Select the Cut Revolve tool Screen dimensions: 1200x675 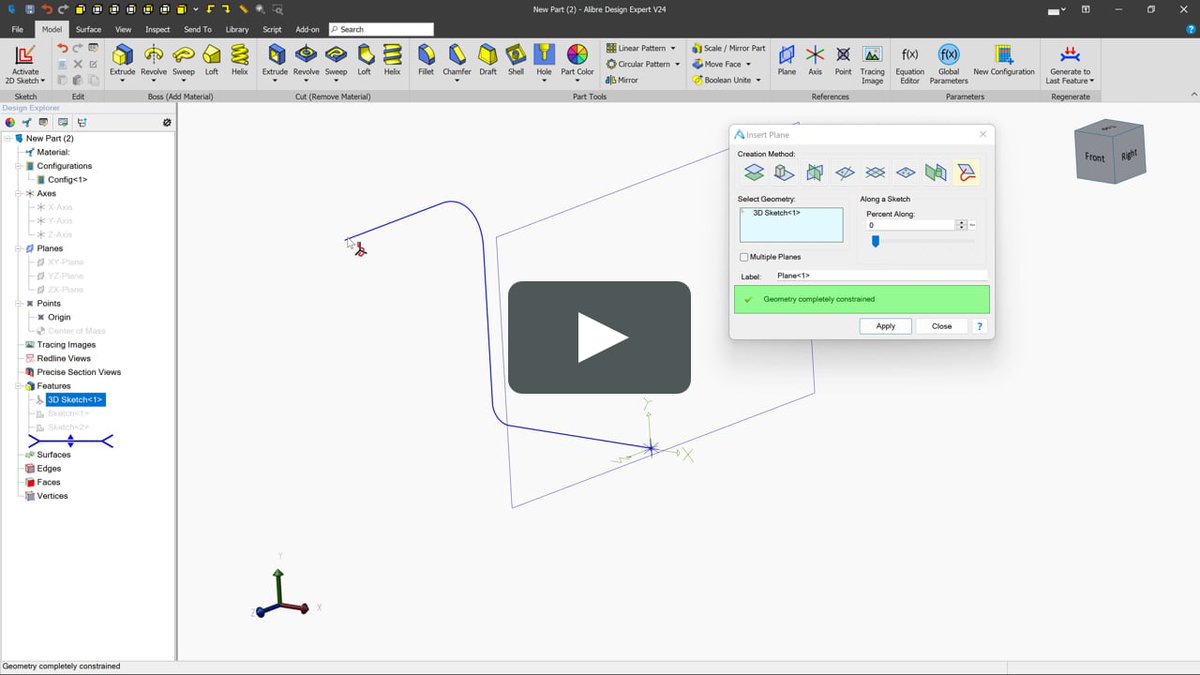[x=306, y=58]
